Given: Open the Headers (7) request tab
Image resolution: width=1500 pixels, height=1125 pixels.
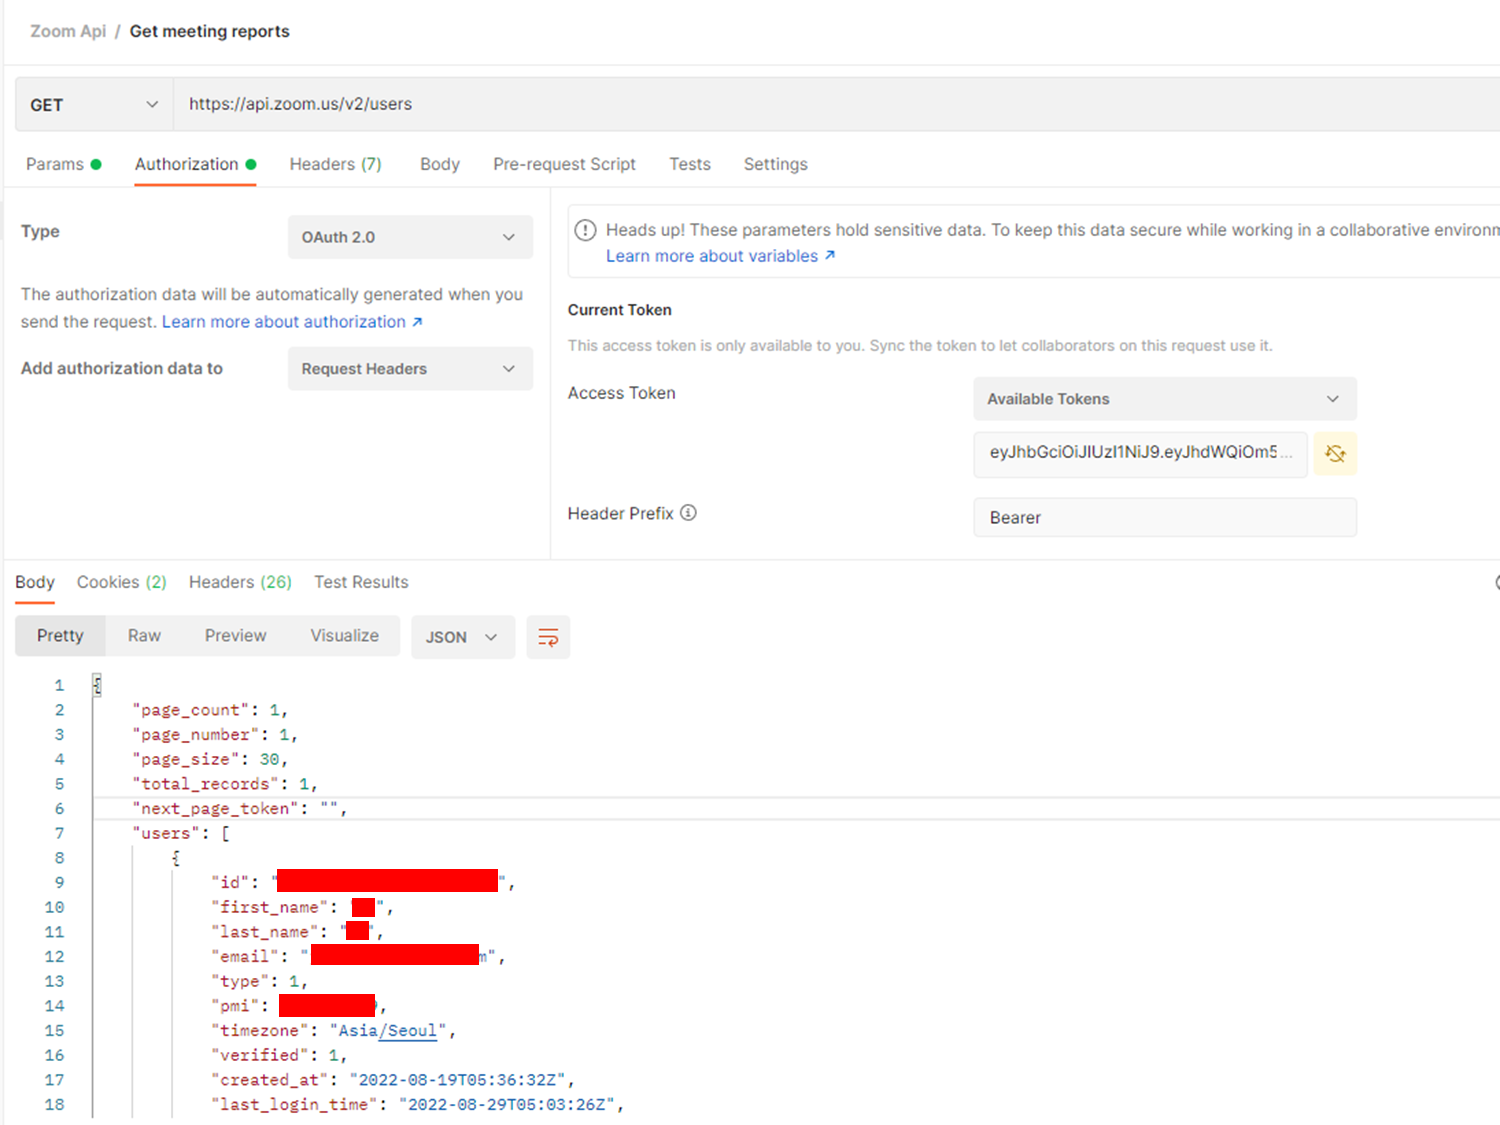Looking at the screenshot, I should [336, 164].
